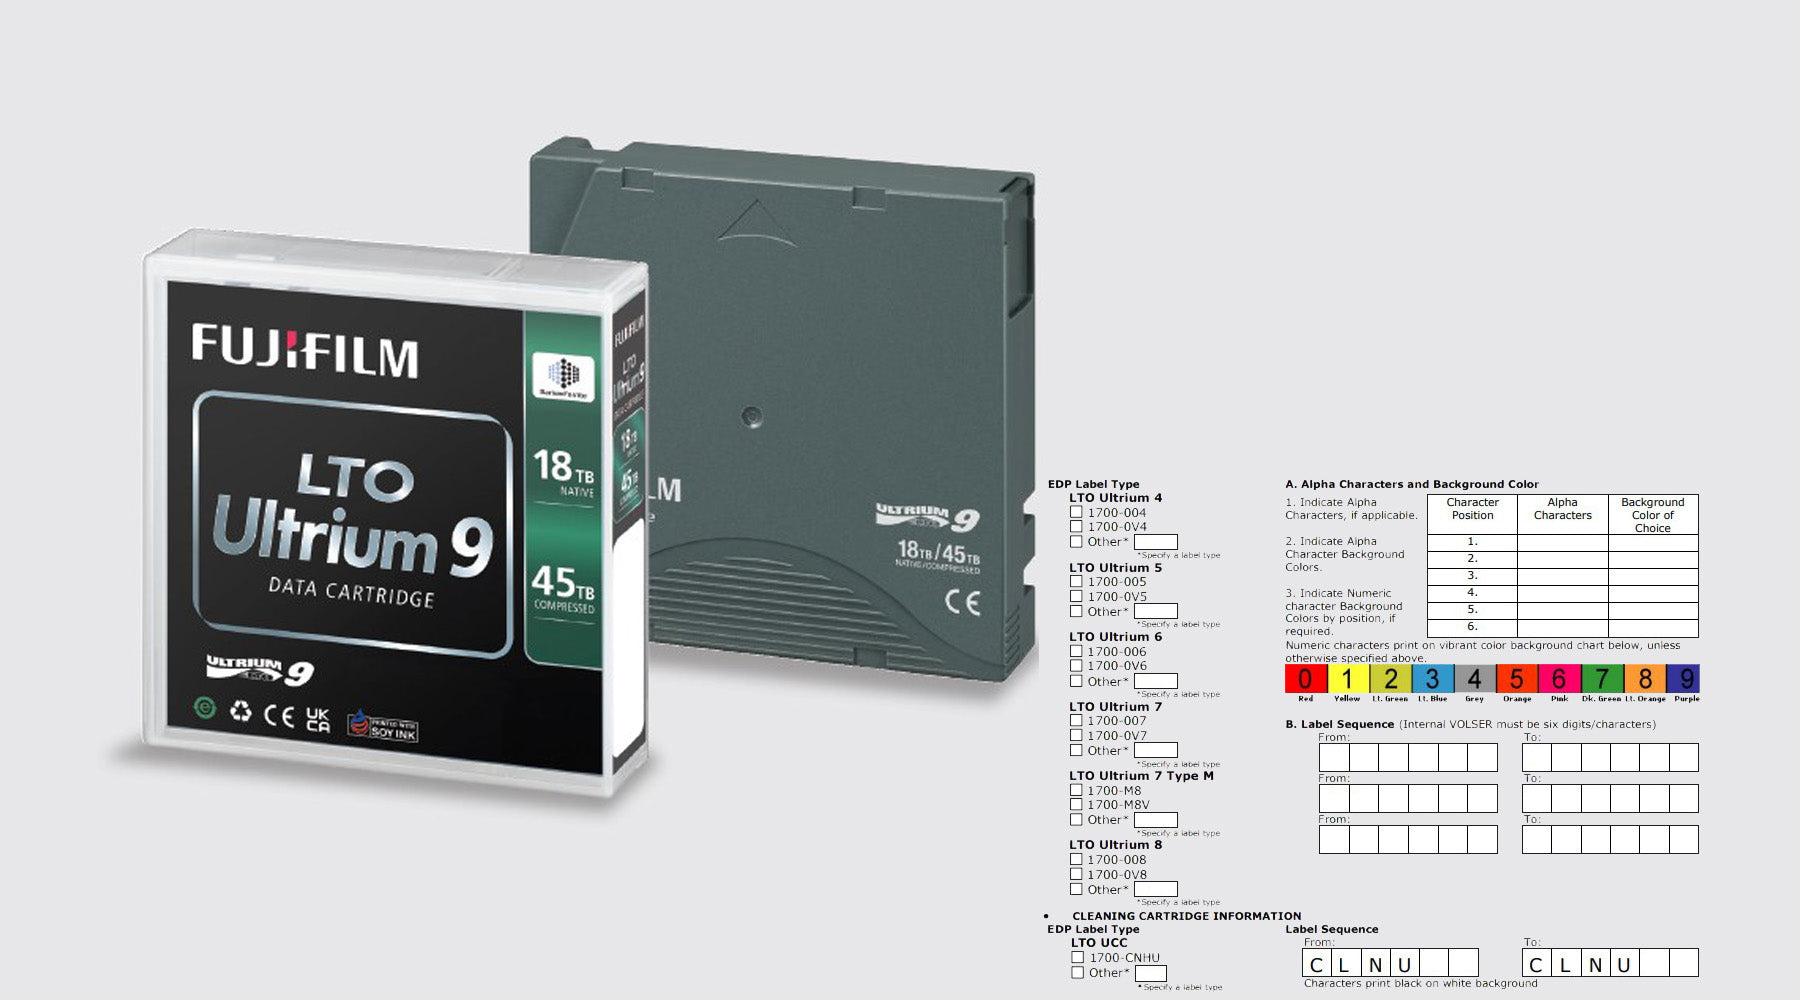This screenshot has width=1800, height=1000.
Task: Click the Other text field under LTO Ultrium 4
Action: tap(1155, 542)
